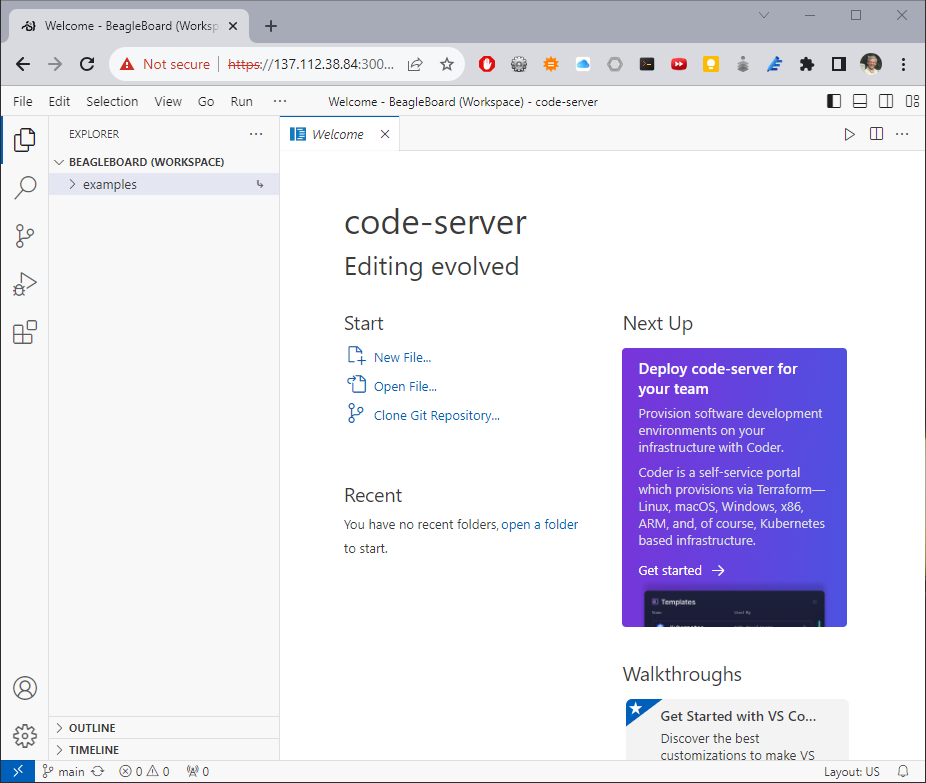This screenshot has width=926, height=783.
Task: Click the Accounts icon above the gear
Action: point(25,688)
